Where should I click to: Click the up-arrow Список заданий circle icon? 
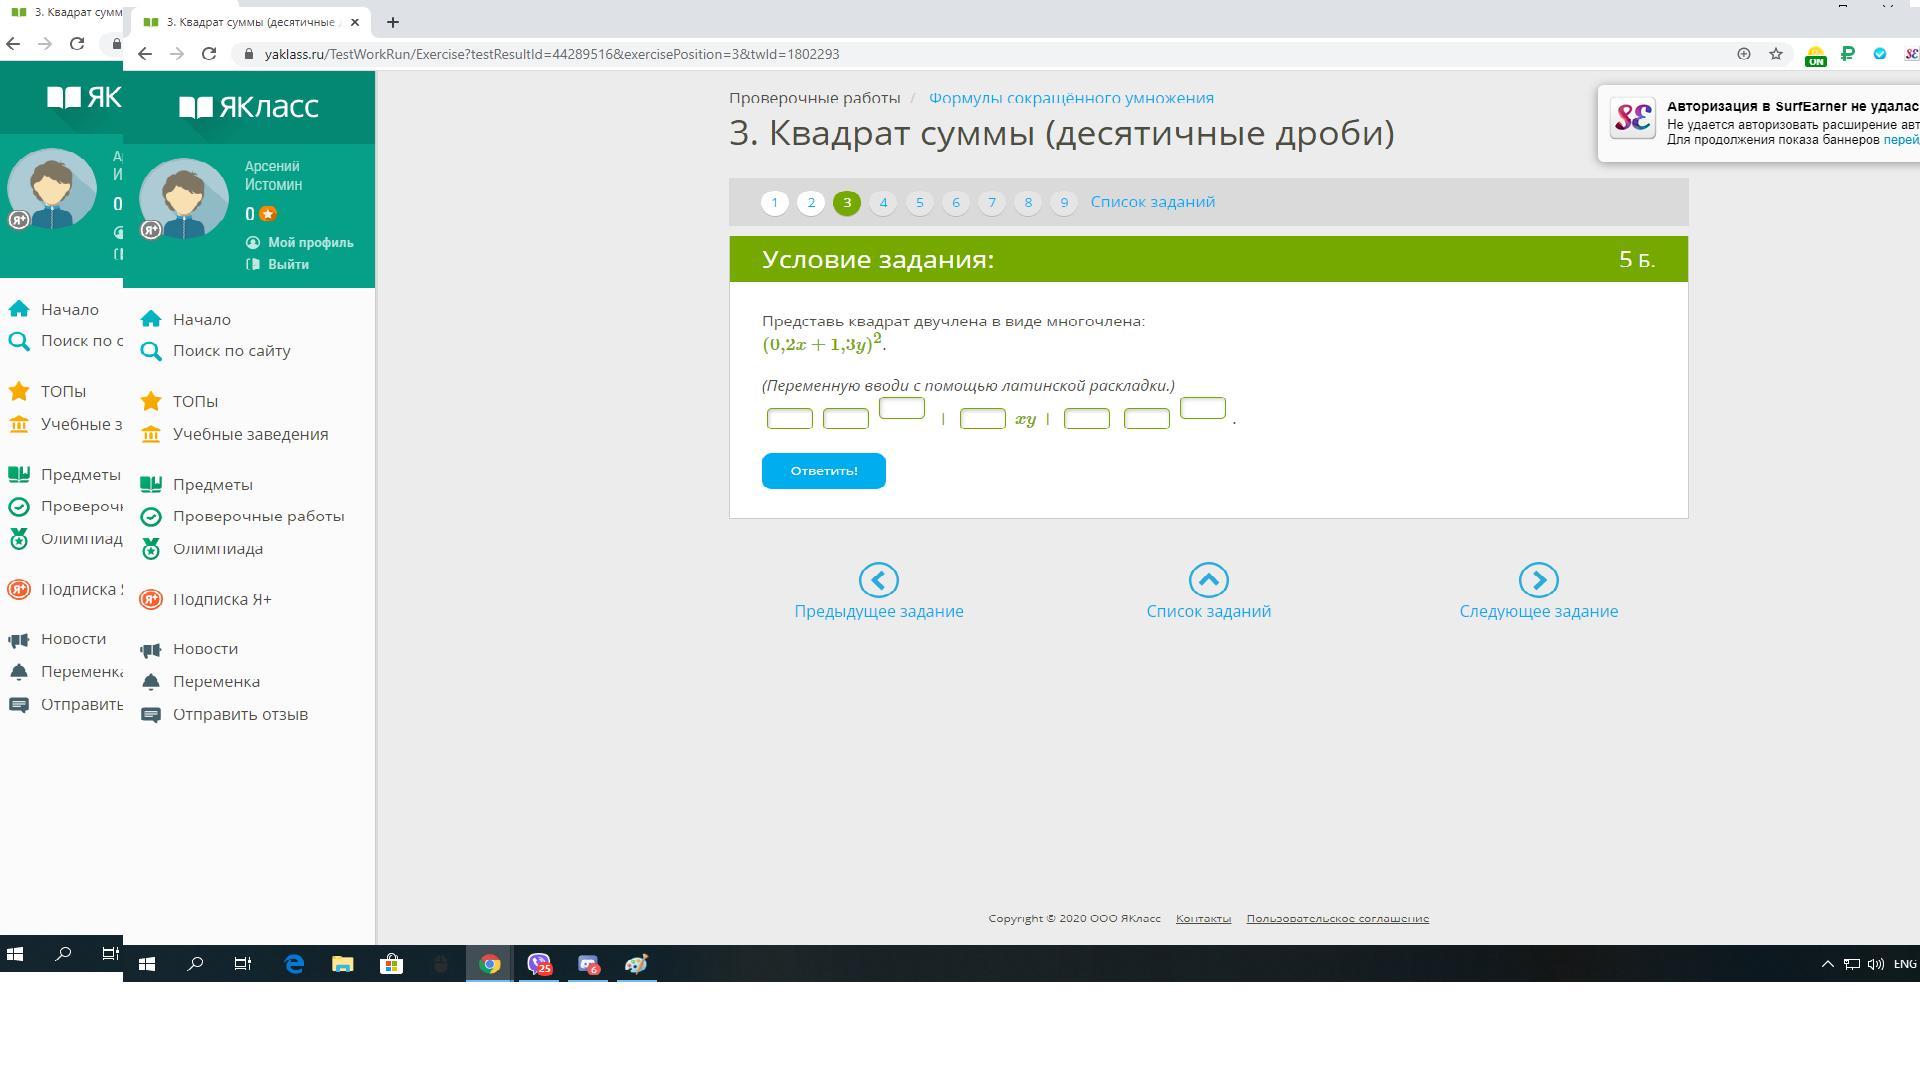[1208, 580]
